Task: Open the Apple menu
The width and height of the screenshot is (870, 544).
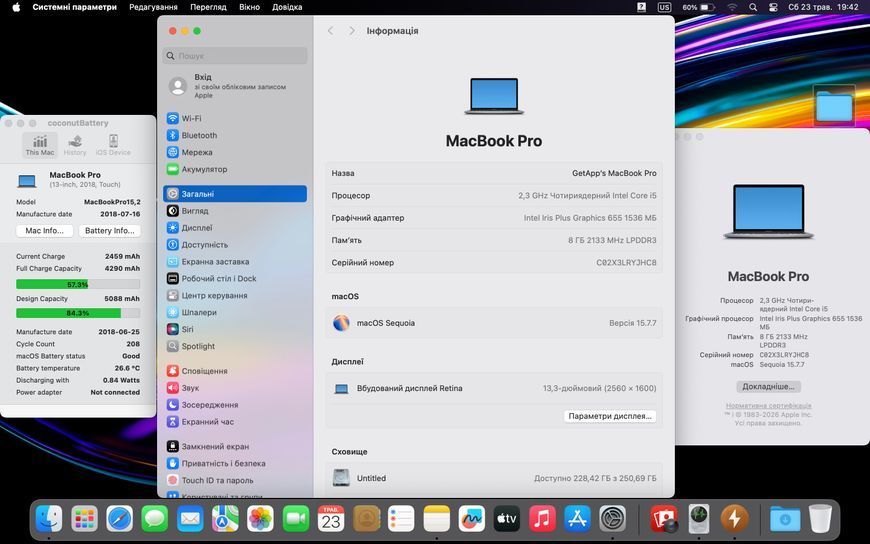Action: coord(16,7)
